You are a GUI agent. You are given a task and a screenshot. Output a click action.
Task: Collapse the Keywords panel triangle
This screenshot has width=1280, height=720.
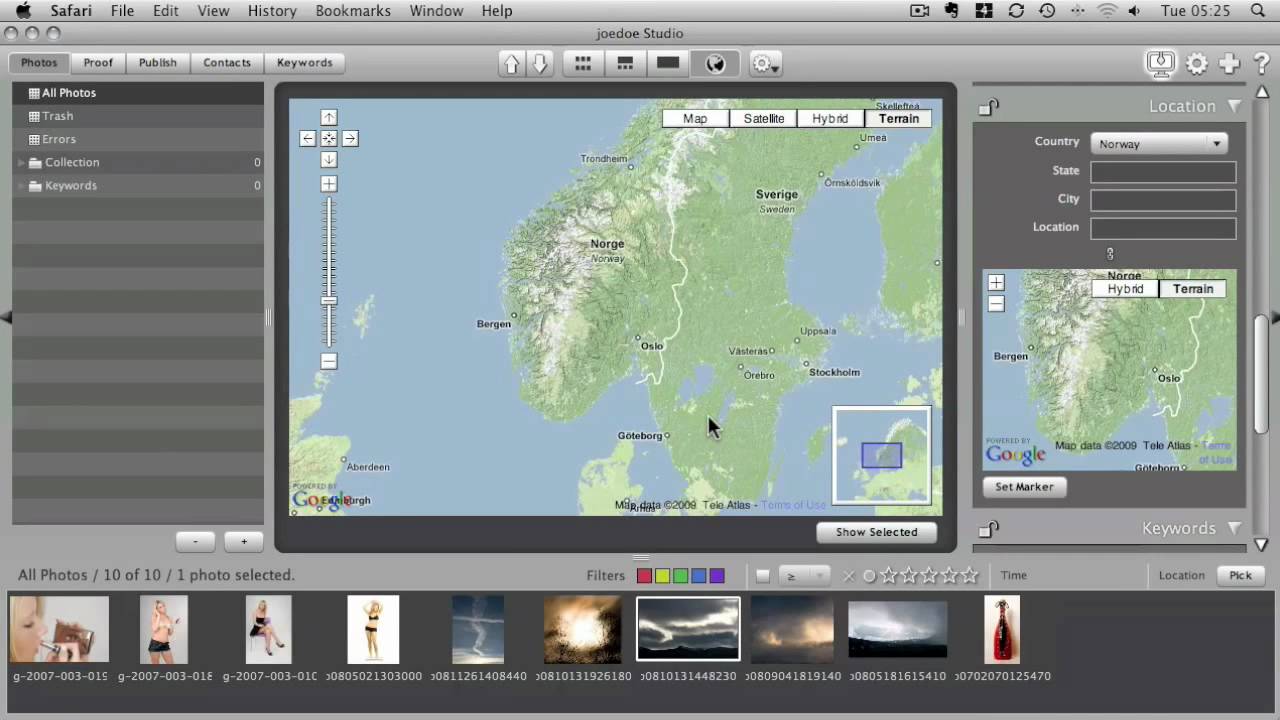pos(1234,528)
